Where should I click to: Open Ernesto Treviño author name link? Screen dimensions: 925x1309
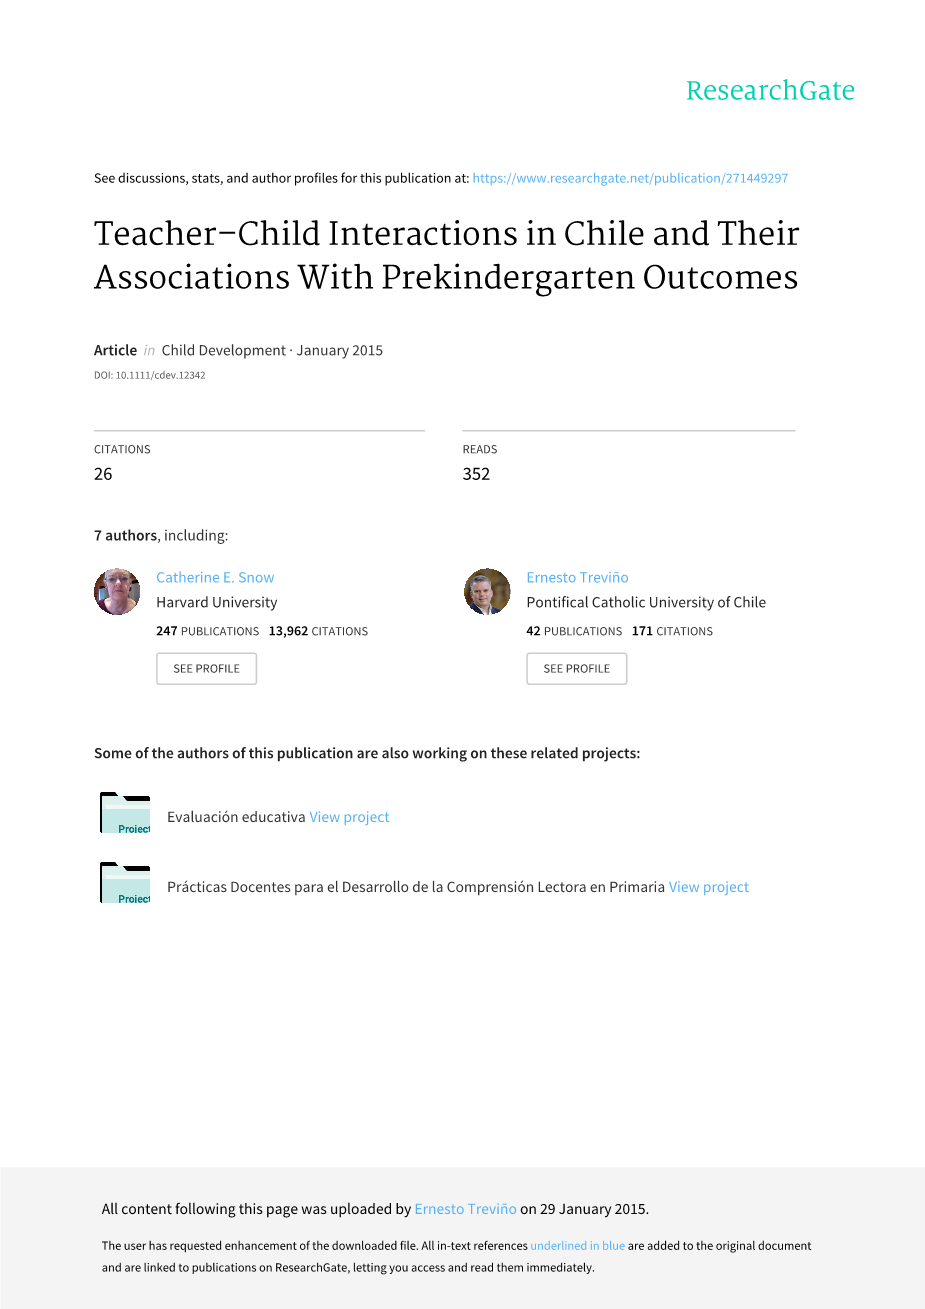[x=577, y=577]
